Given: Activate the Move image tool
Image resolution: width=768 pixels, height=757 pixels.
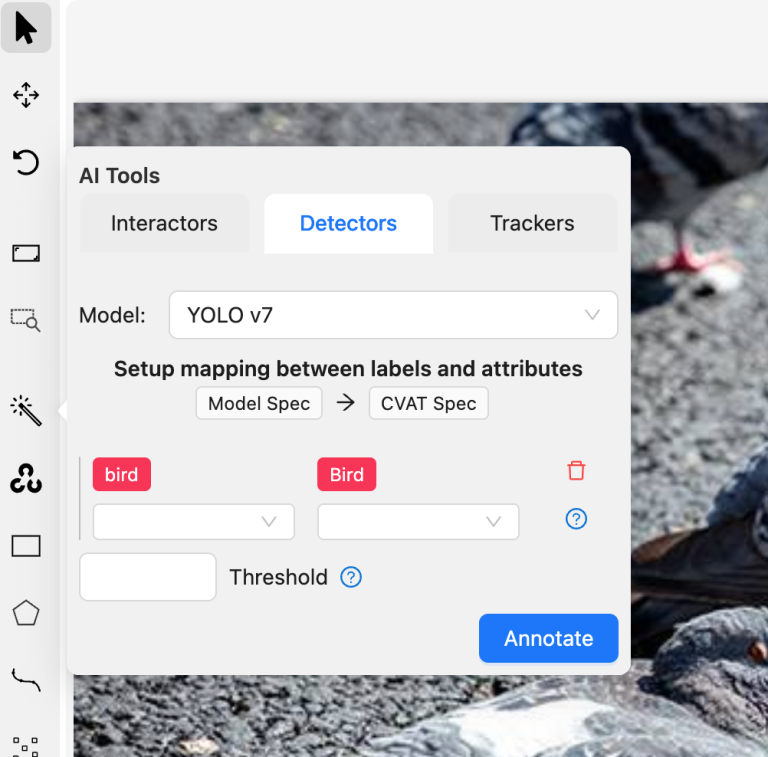Looking at the screenshot, I should tap(26, 95).
